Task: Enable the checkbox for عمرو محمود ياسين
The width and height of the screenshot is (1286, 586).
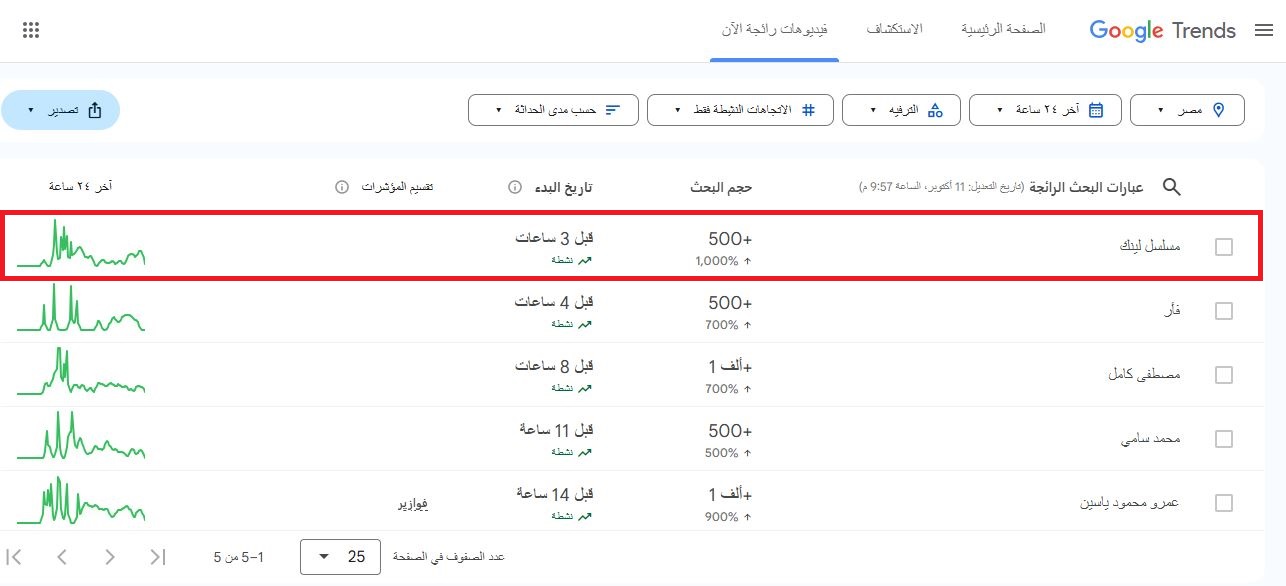Action: click(1224, 501)
